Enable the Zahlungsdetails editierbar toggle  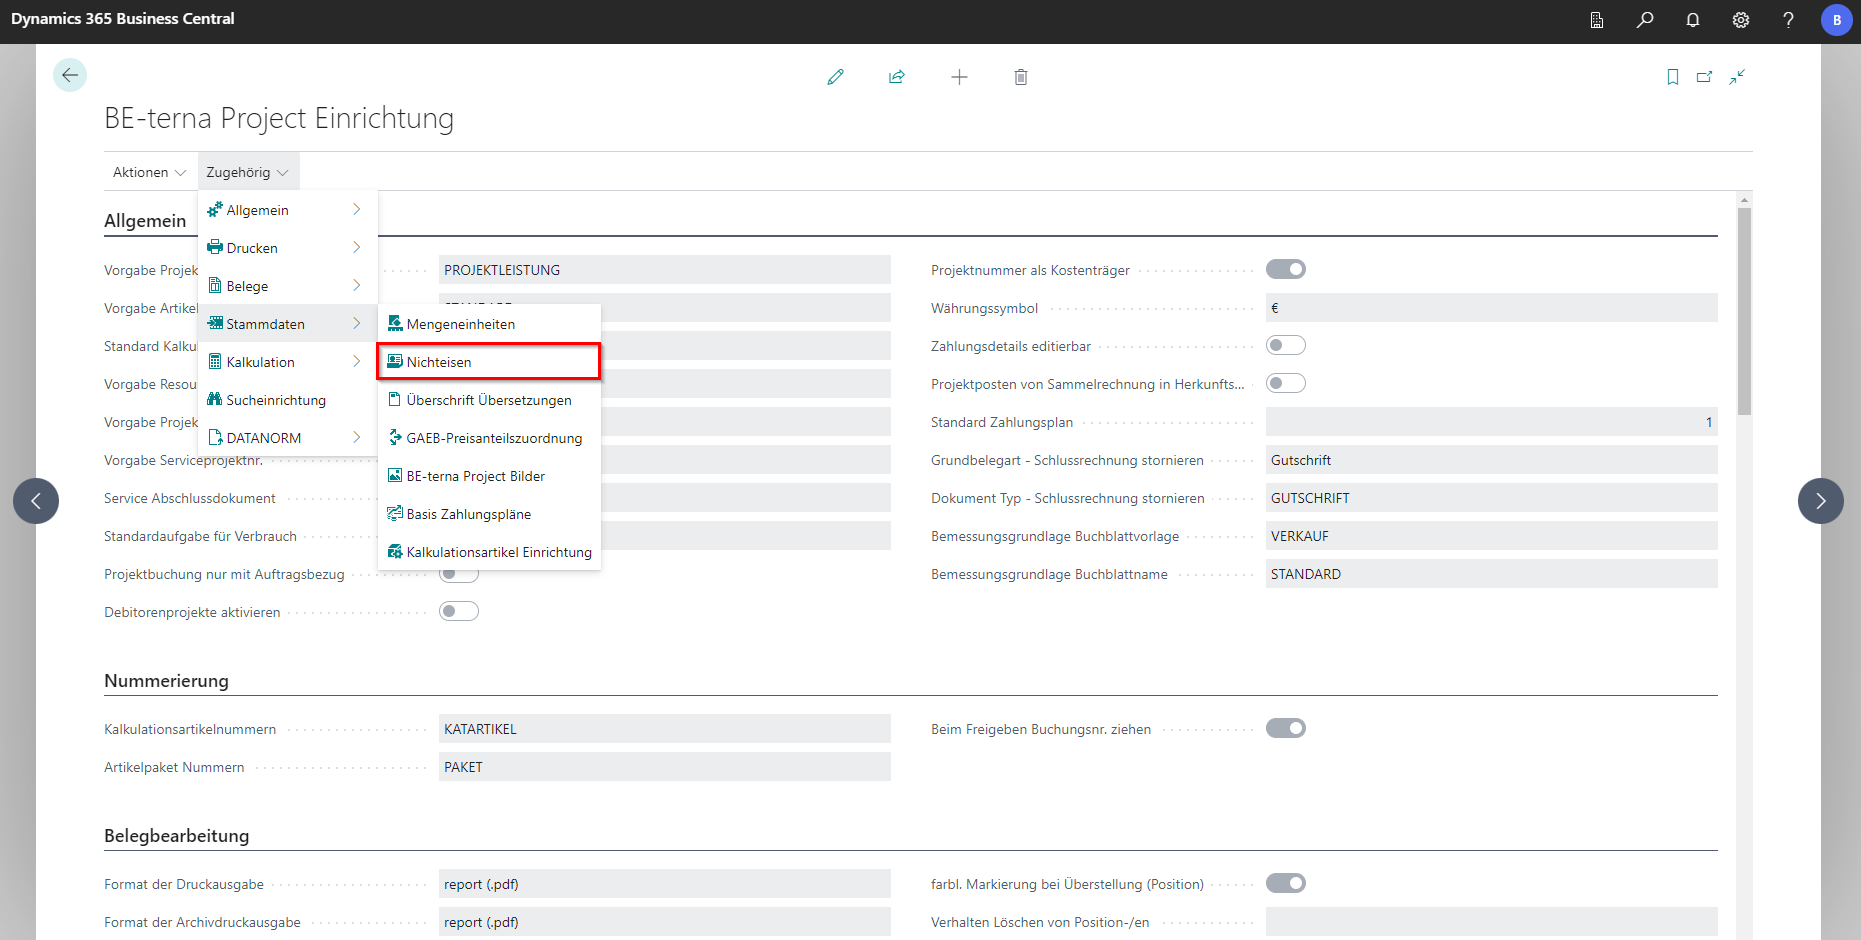1286,344
